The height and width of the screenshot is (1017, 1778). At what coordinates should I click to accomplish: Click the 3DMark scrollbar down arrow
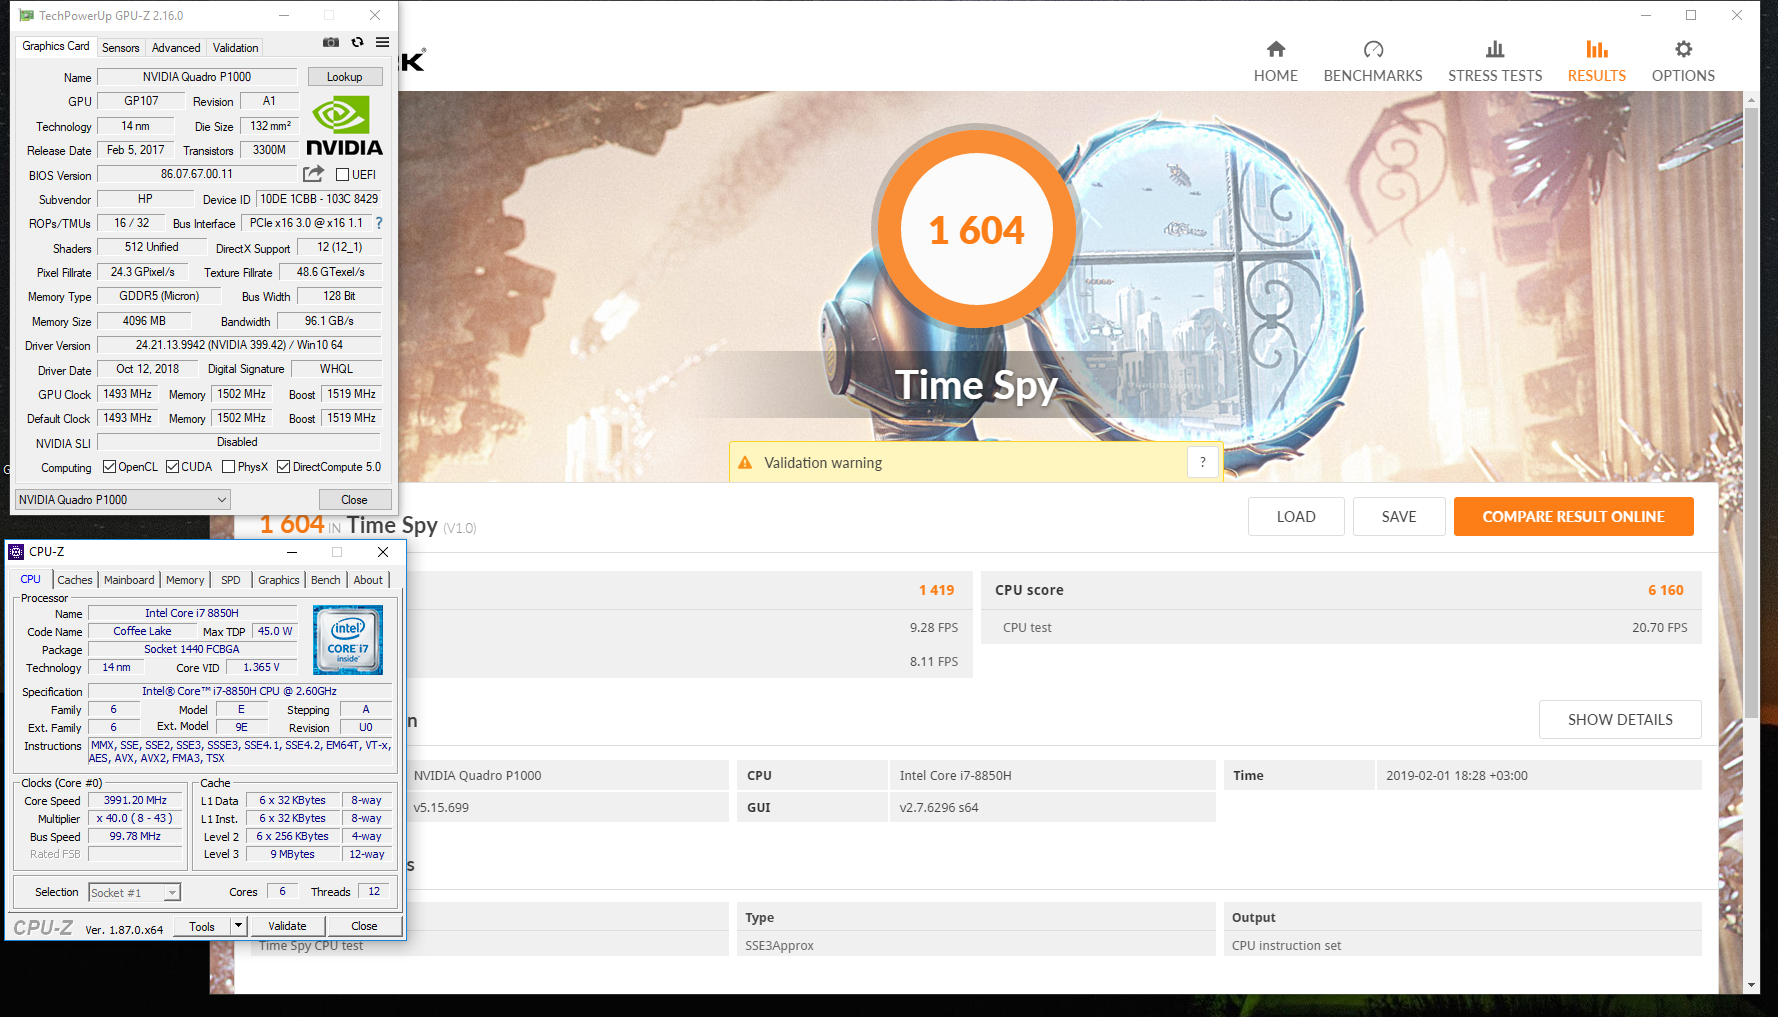point(1751,985)
